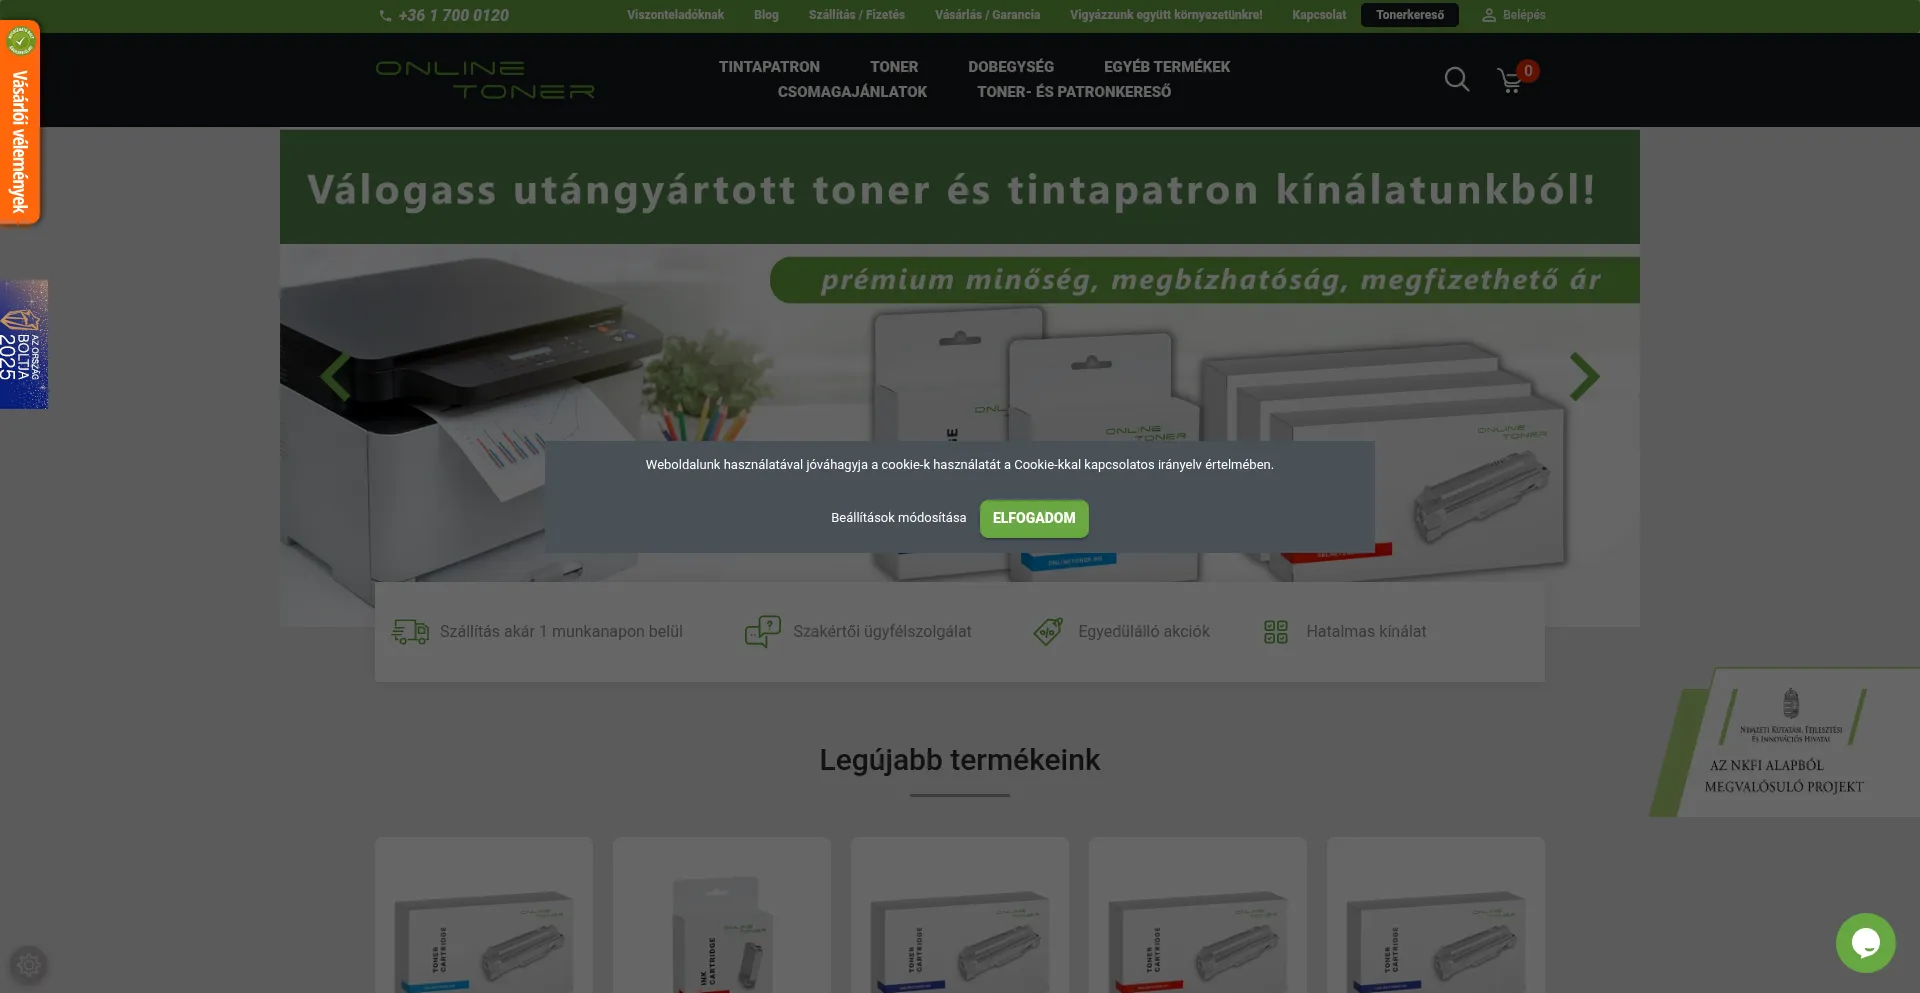Click Beállítások módosítása link
This screenshot has width=1920, height=993.
click(898, 518)
